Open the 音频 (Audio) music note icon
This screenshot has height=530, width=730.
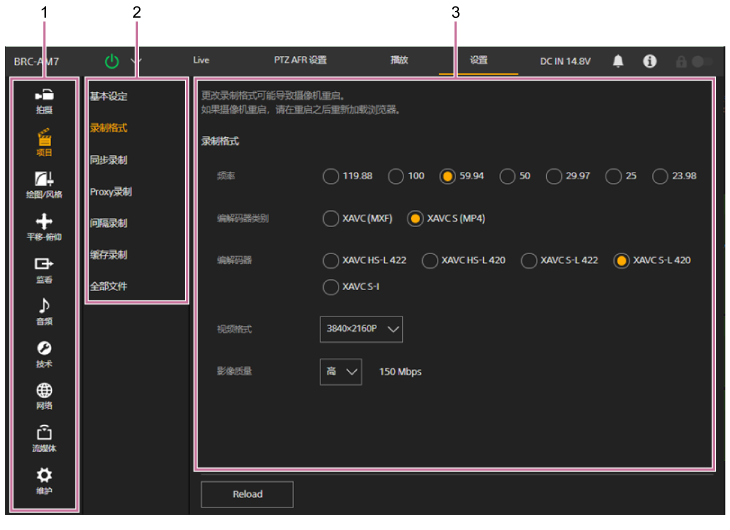click(x=44, y=310)
